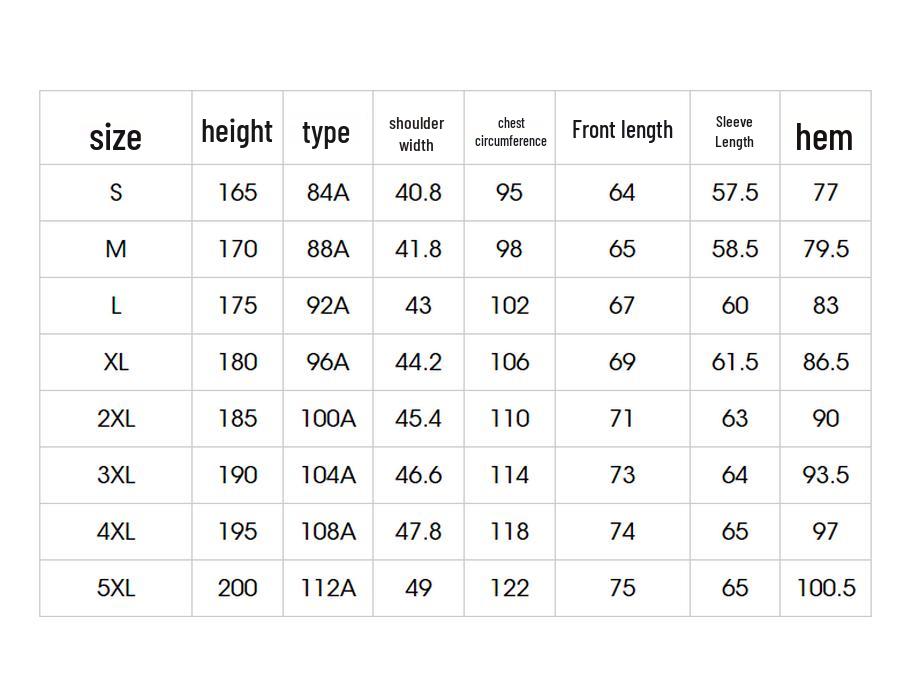Select chest circumference value 110
The height and width of the screenshot is (684, 911).
[509, 418]
